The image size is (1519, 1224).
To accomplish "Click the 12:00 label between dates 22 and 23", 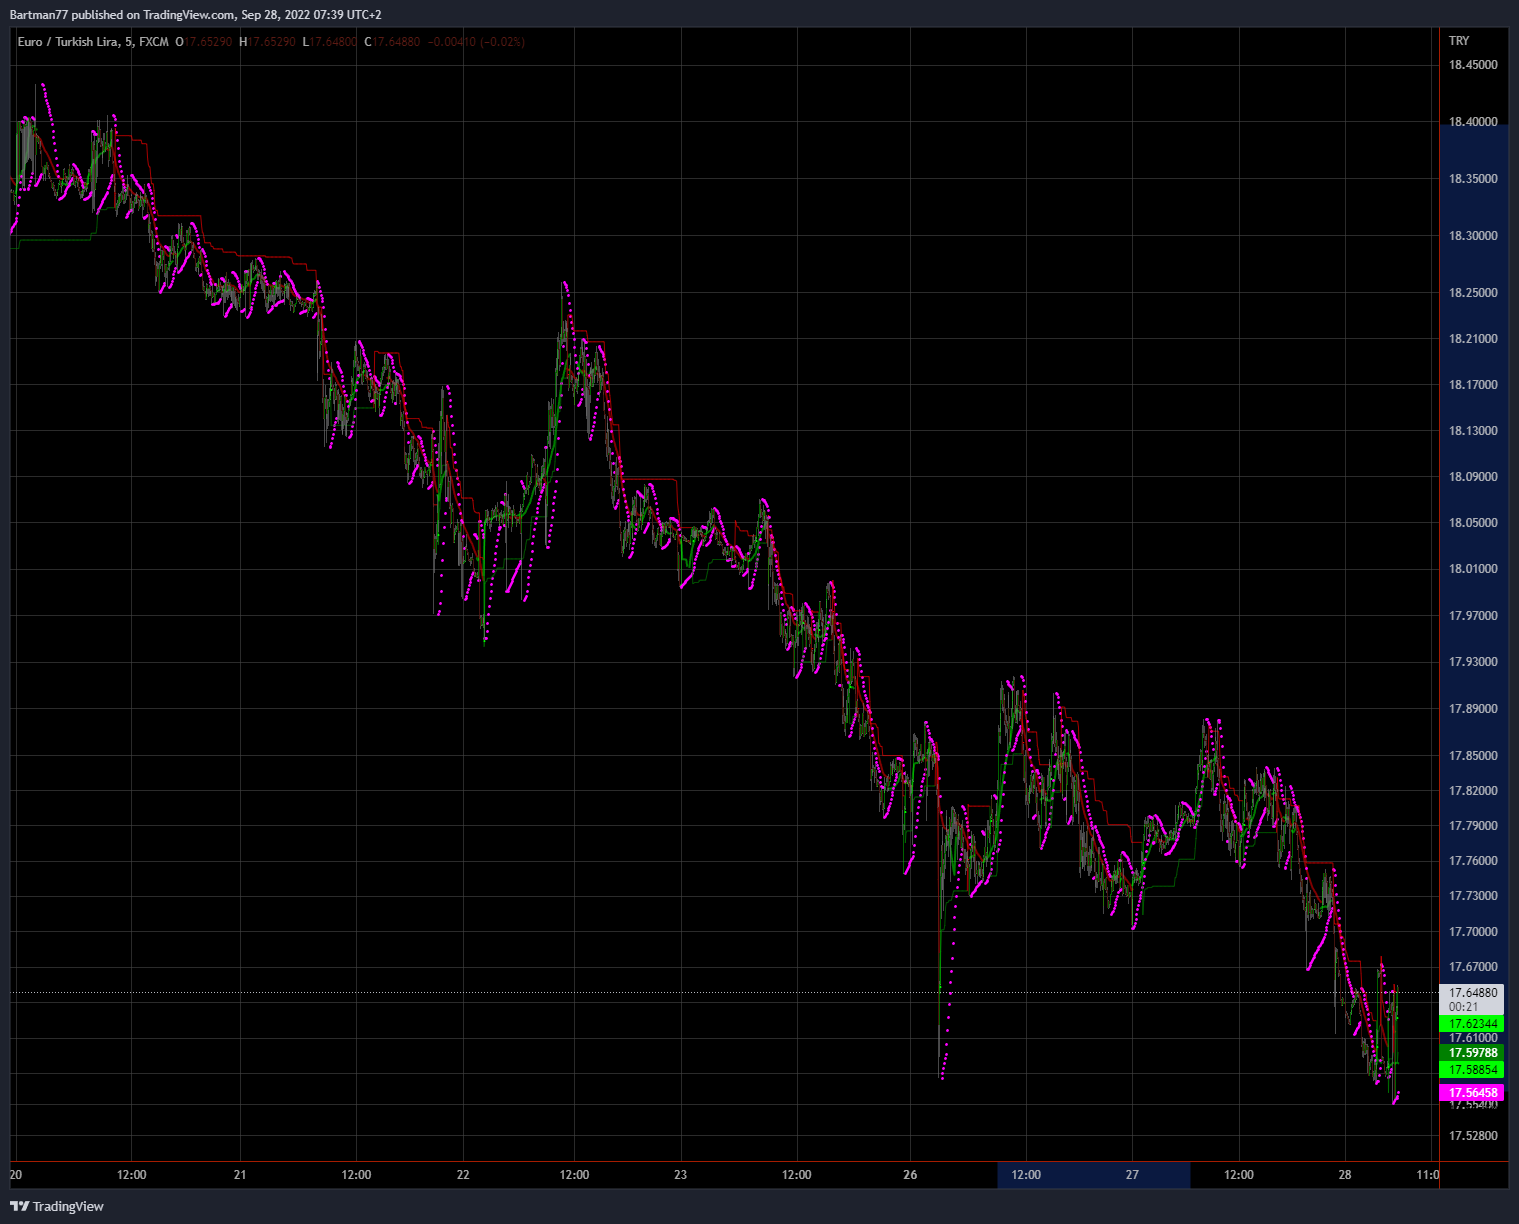I will (x=575, y=1175).
